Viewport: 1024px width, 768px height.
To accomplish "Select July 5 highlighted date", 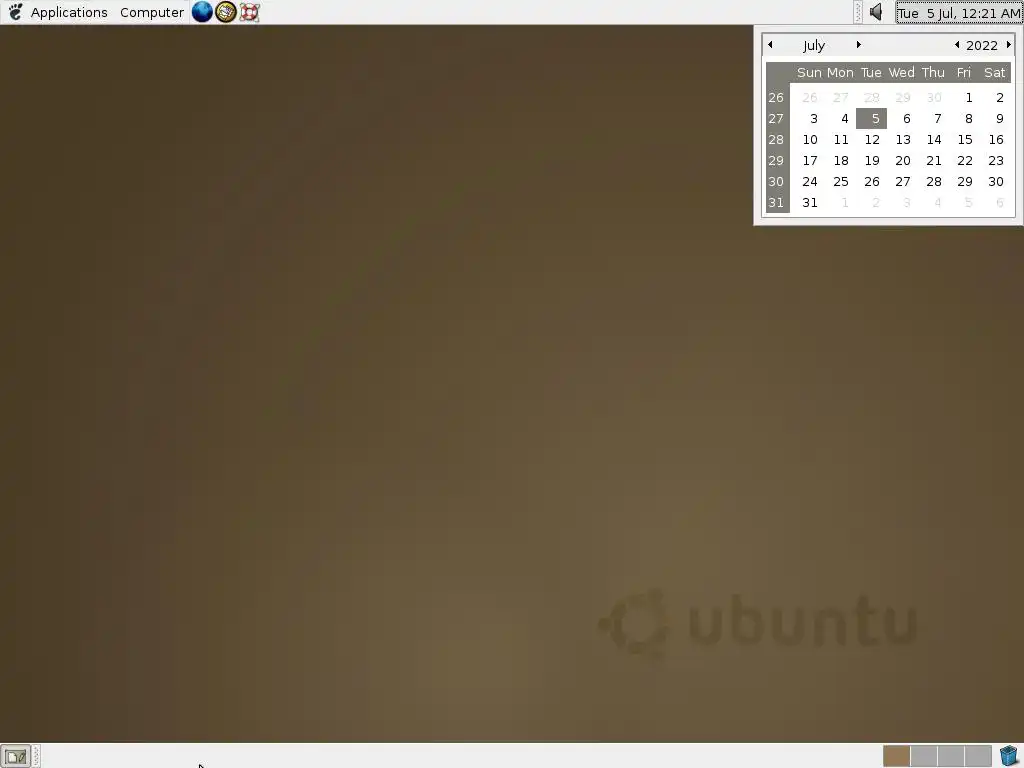I will tap(871, 118).
